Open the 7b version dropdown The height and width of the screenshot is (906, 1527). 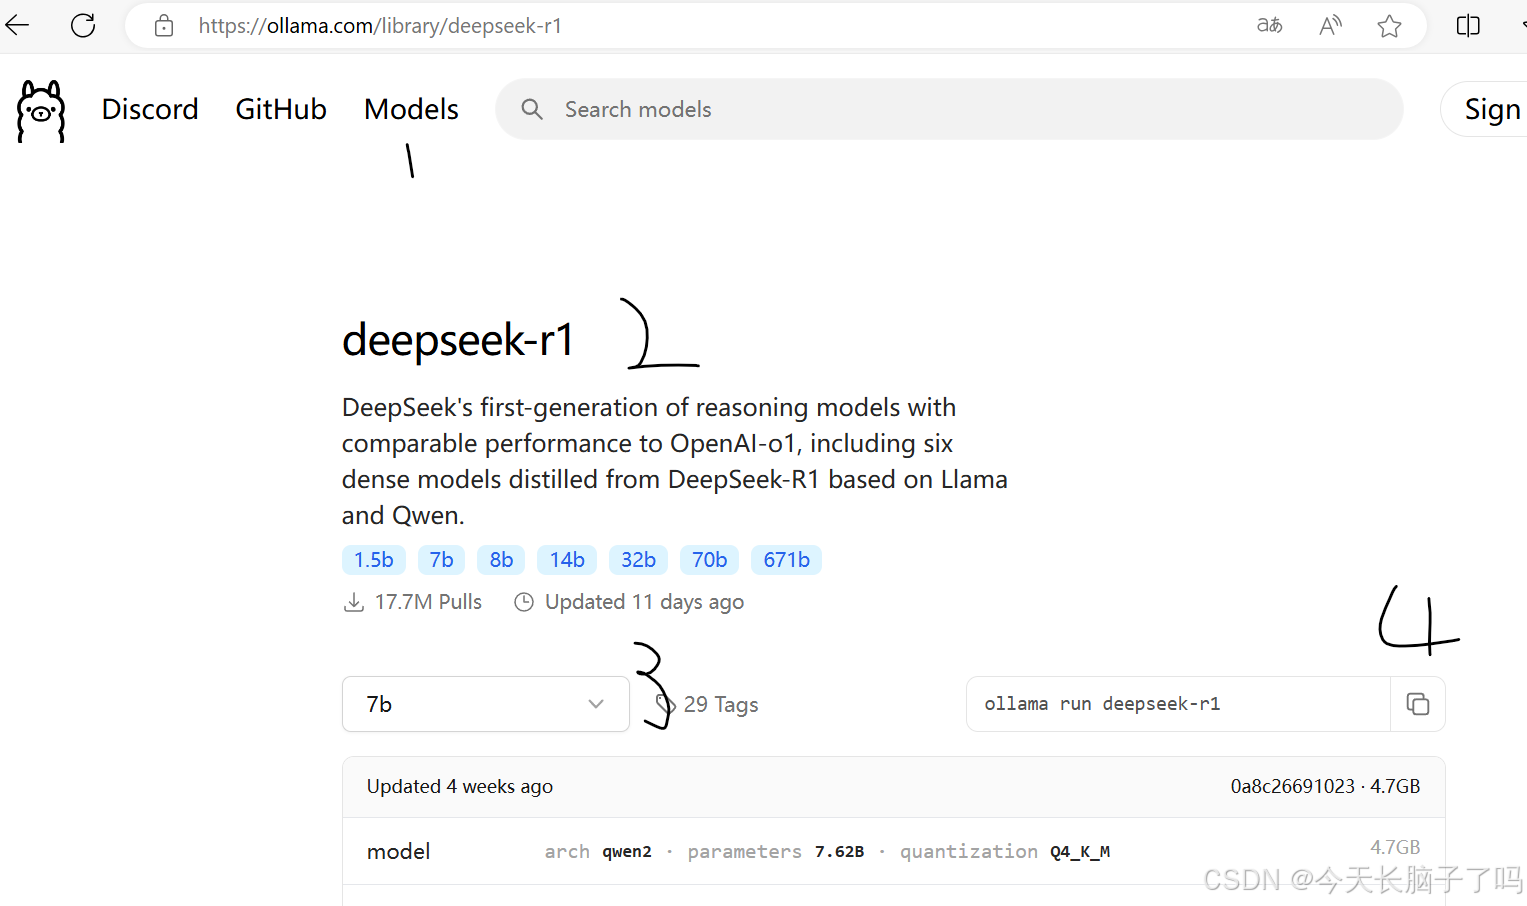tap(486, 704)
